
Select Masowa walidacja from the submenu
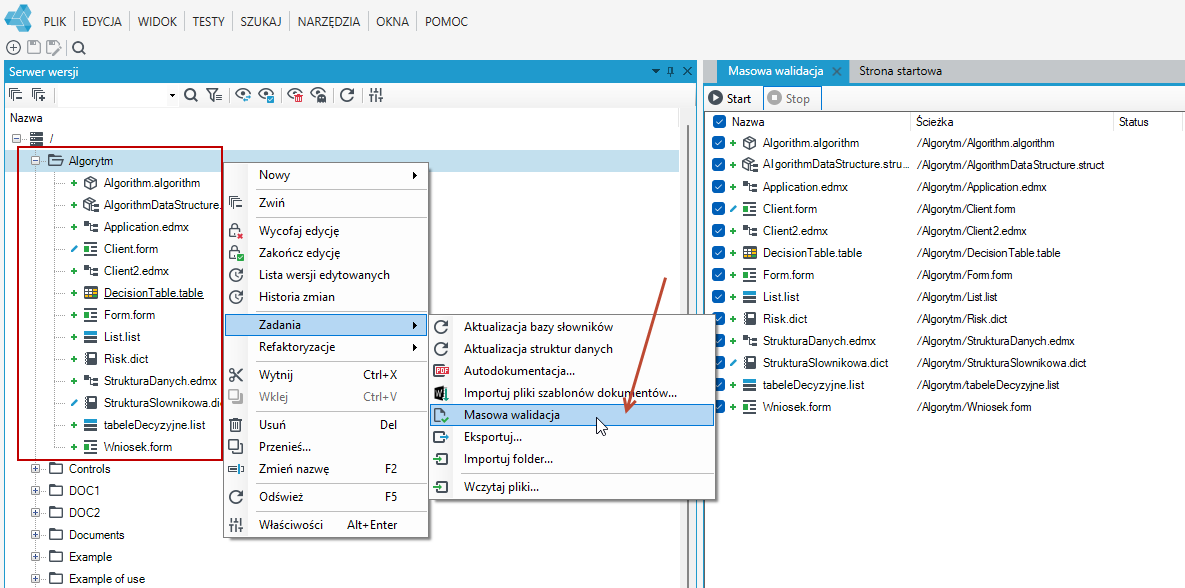click(x=572, y=415)
